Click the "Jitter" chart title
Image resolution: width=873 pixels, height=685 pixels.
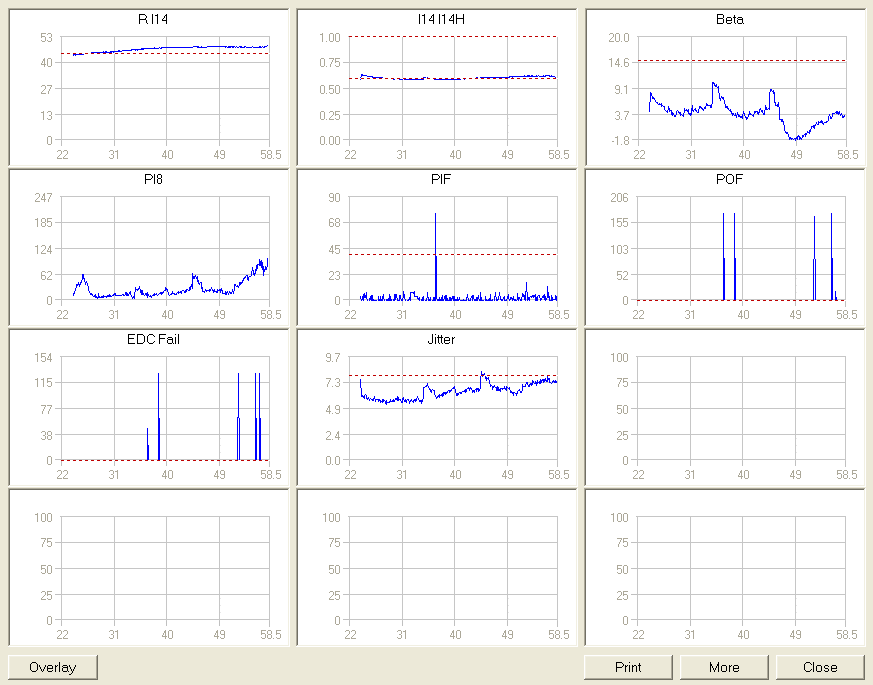click(441, 339)
